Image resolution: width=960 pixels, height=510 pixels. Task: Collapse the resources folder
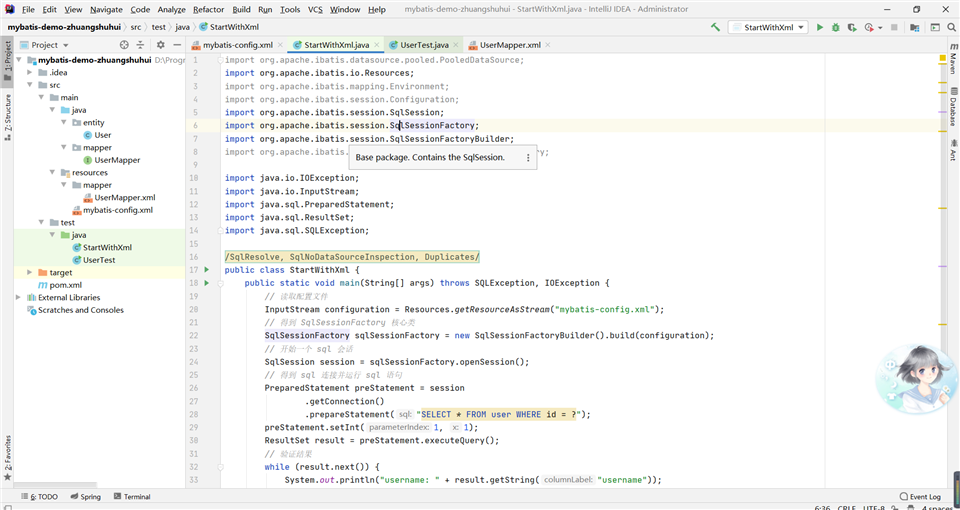click(53, 173)
